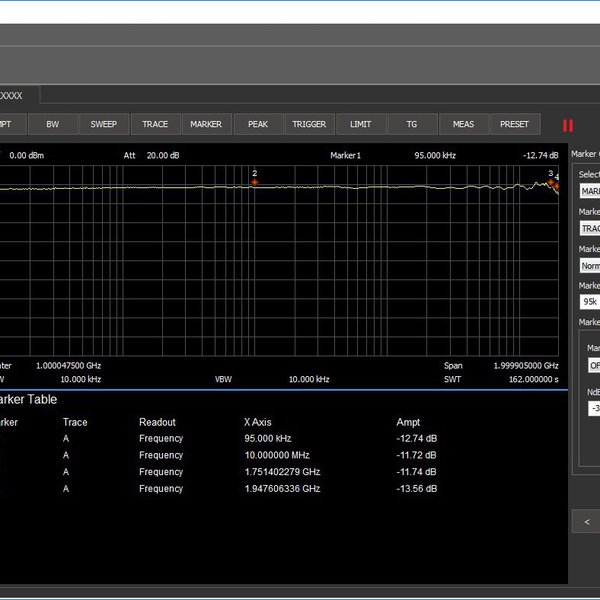Open the marker trace dropdown
Image resolution: width=600 pixels, height=600 pixels.
(589, 228)
